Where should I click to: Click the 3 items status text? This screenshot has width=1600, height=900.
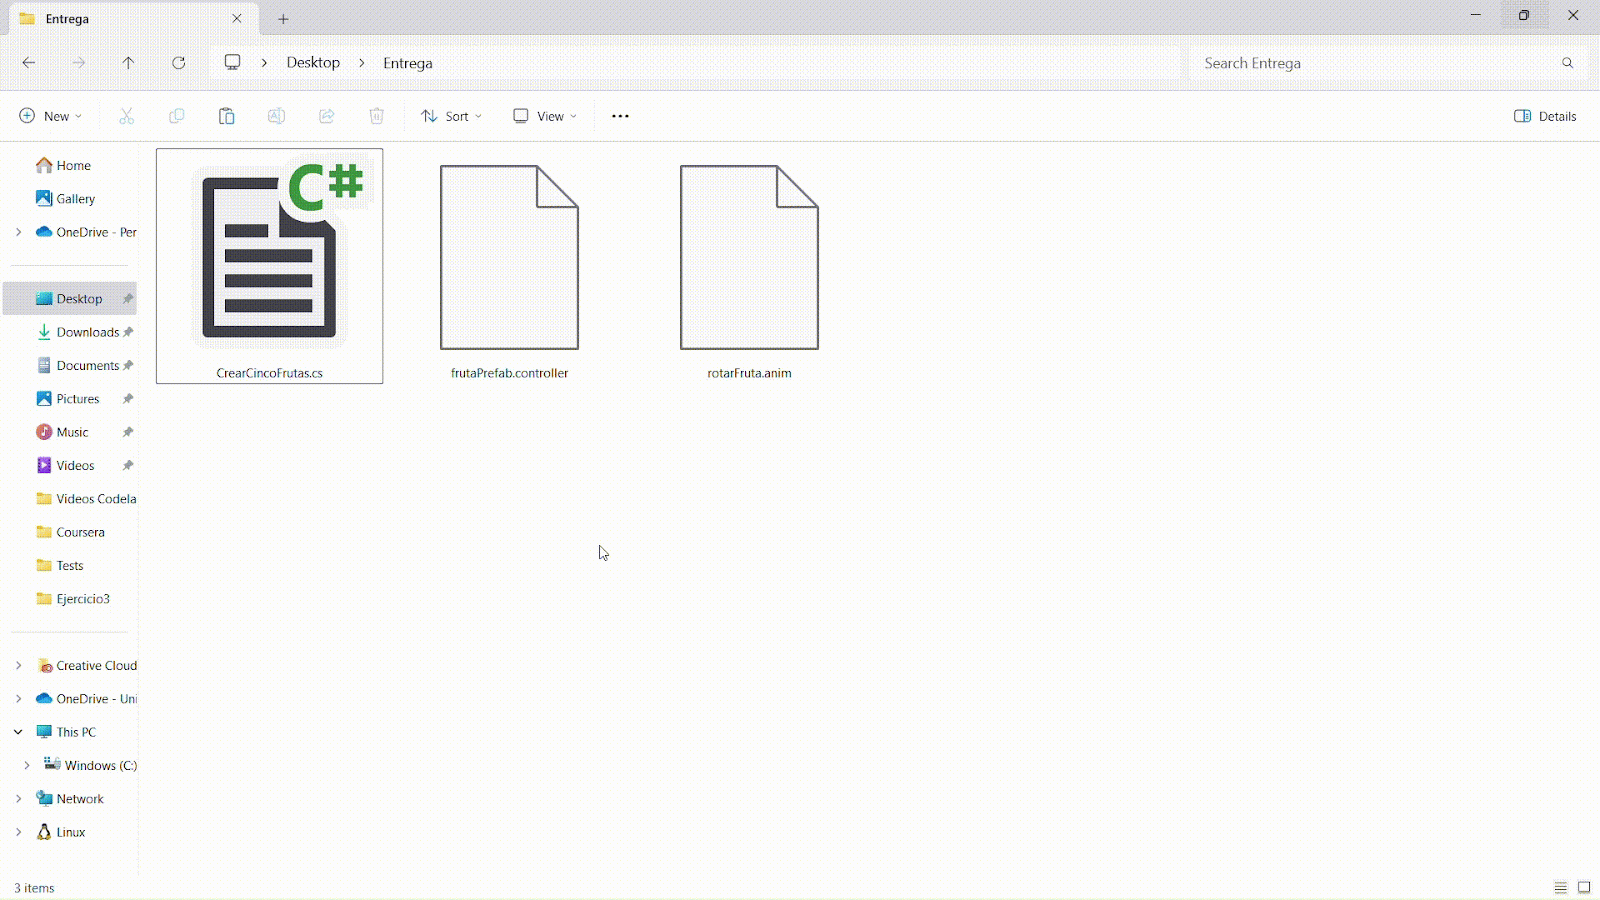(x=34, y=888)
